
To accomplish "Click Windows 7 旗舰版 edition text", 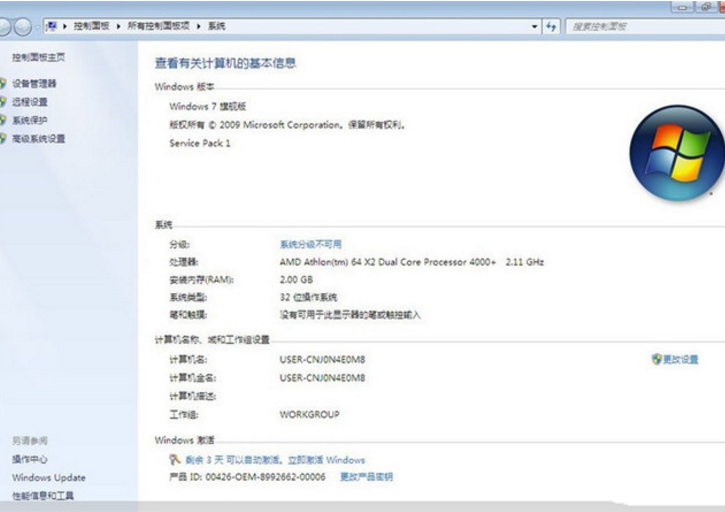I will click(x=208, y=106).
